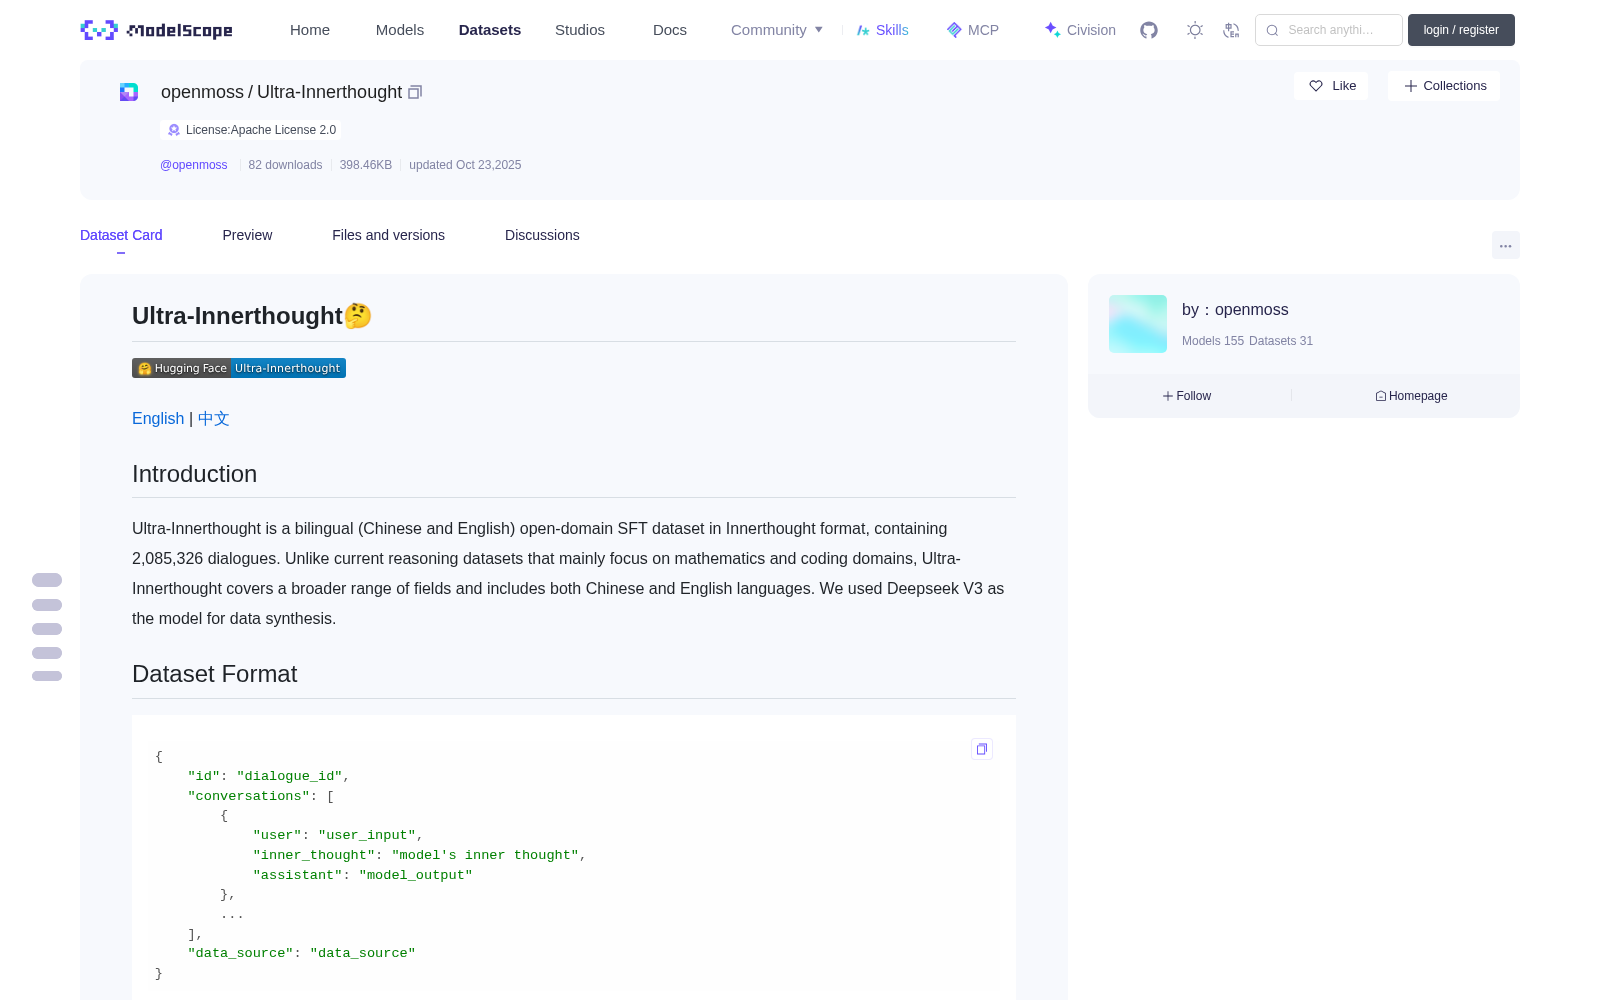Click the openmoss gradient profile thumbnail
The width and height of the screenshot is (1600, 1000).
1138,324
